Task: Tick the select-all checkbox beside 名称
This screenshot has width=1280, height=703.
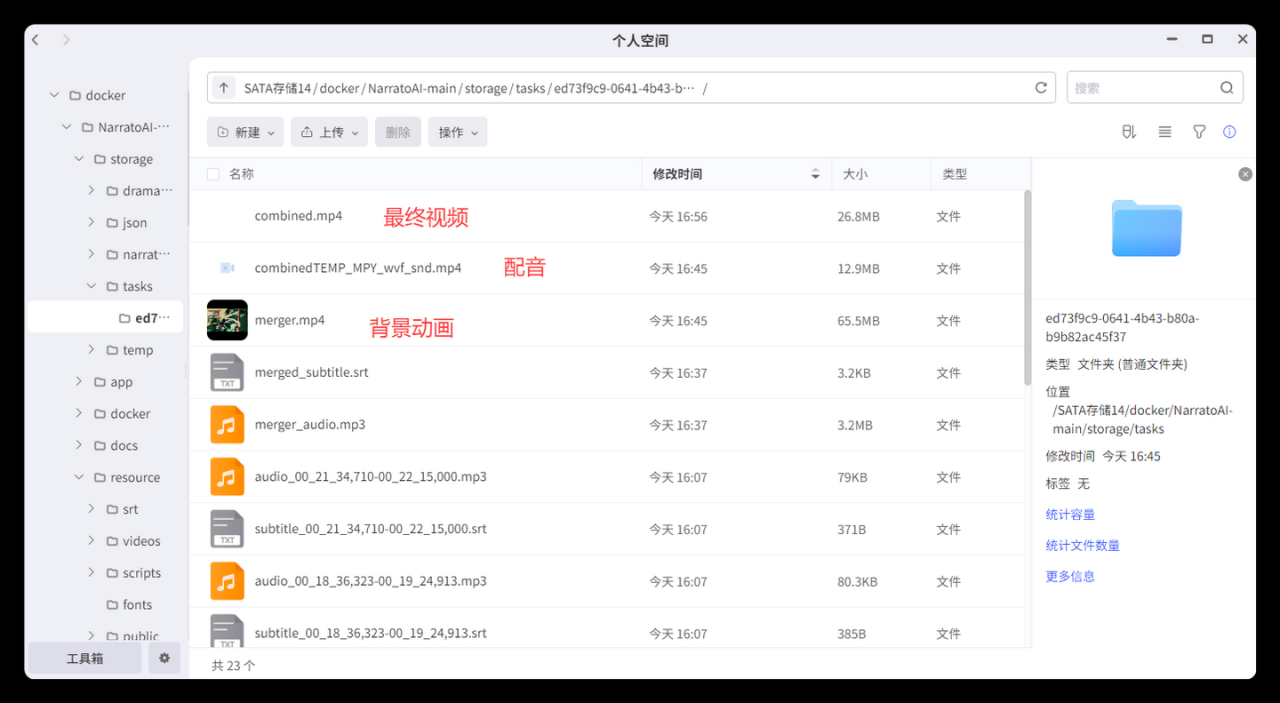Action: click(x=213, y=174)
